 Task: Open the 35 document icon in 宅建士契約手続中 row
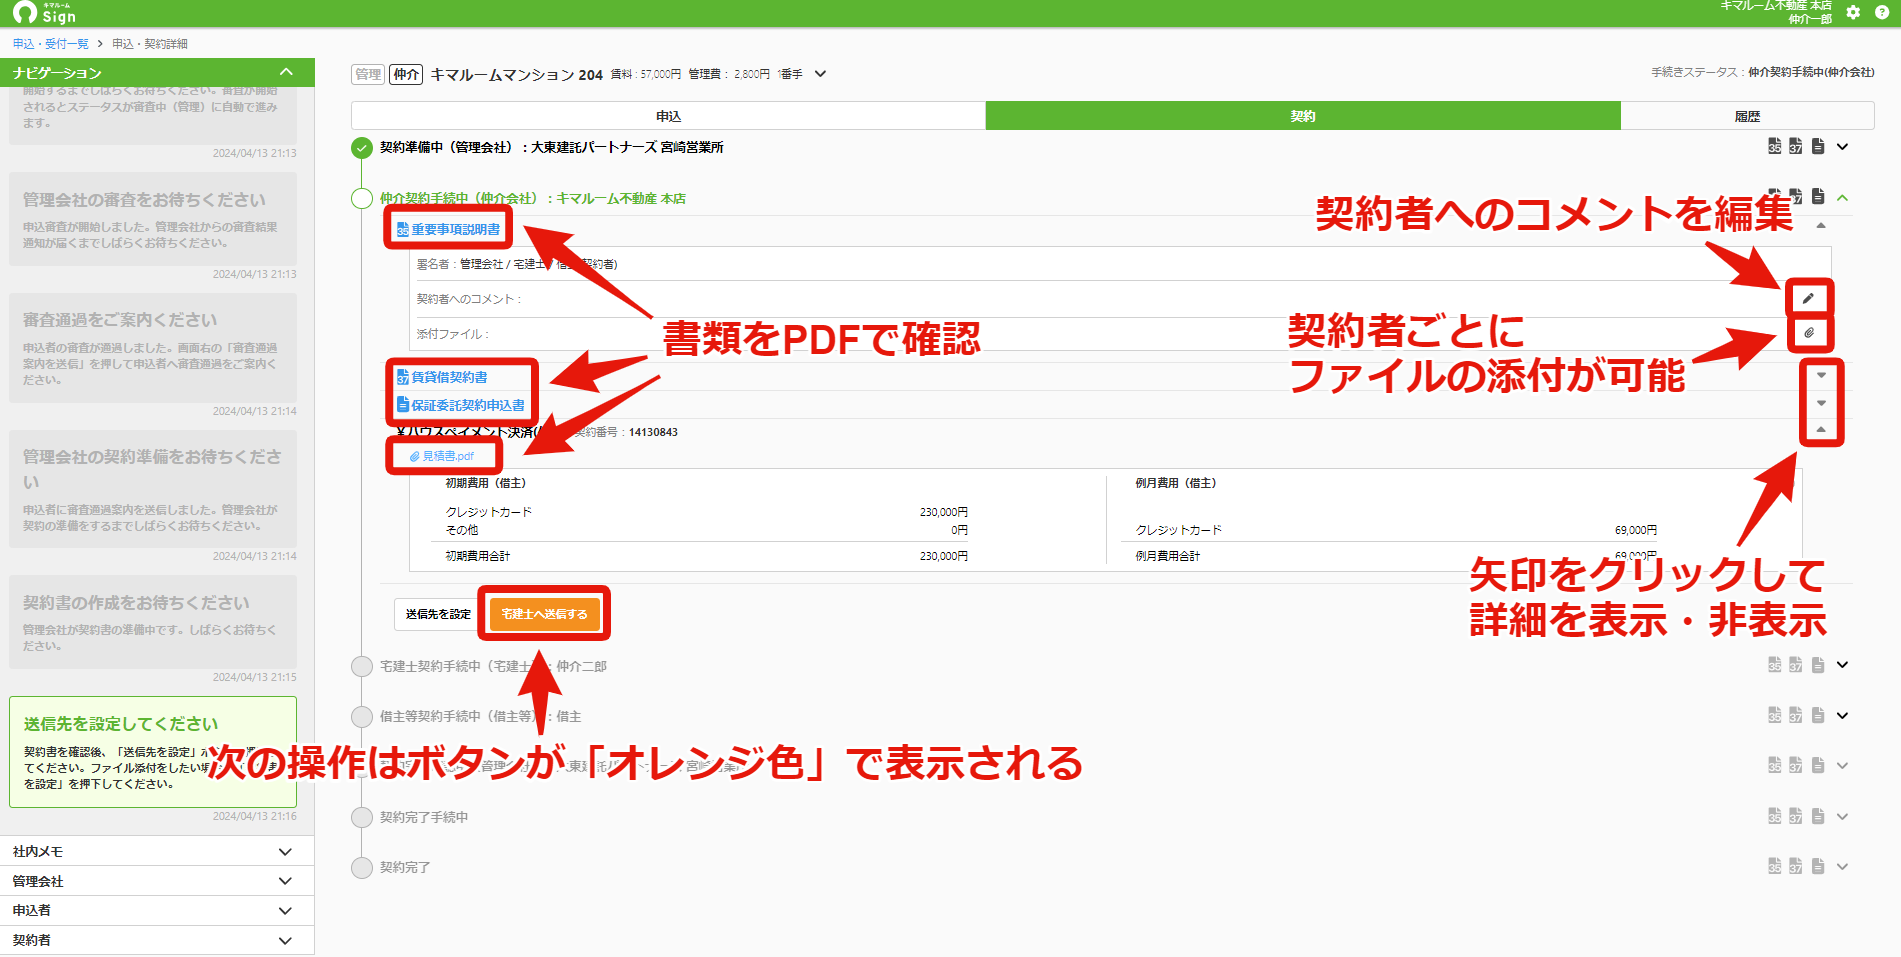(x=1775, y=664)
